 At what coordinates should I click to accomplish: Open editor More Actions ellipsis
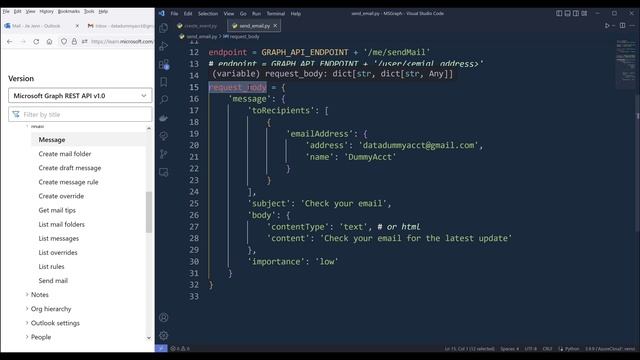(632, 25)
